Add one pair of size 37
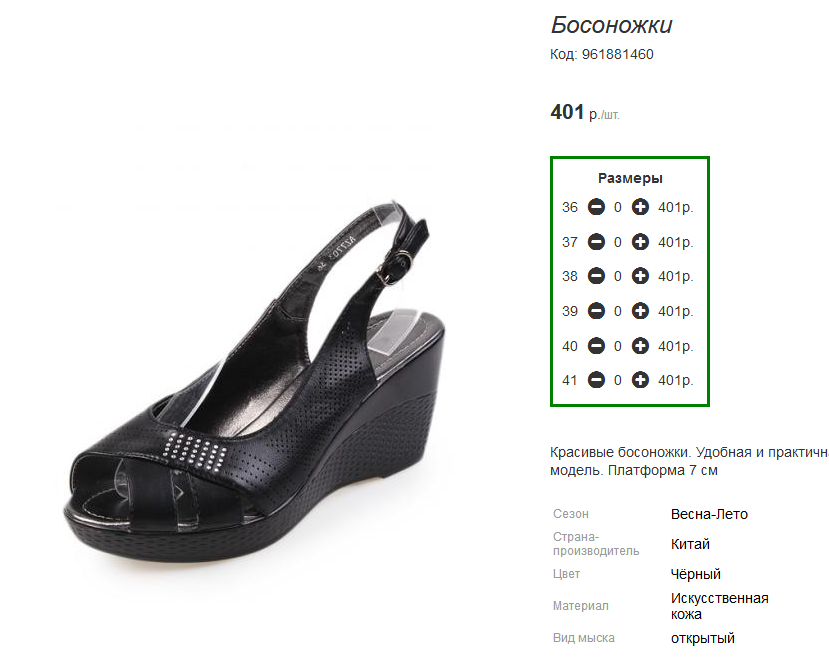 coord(640,242)
